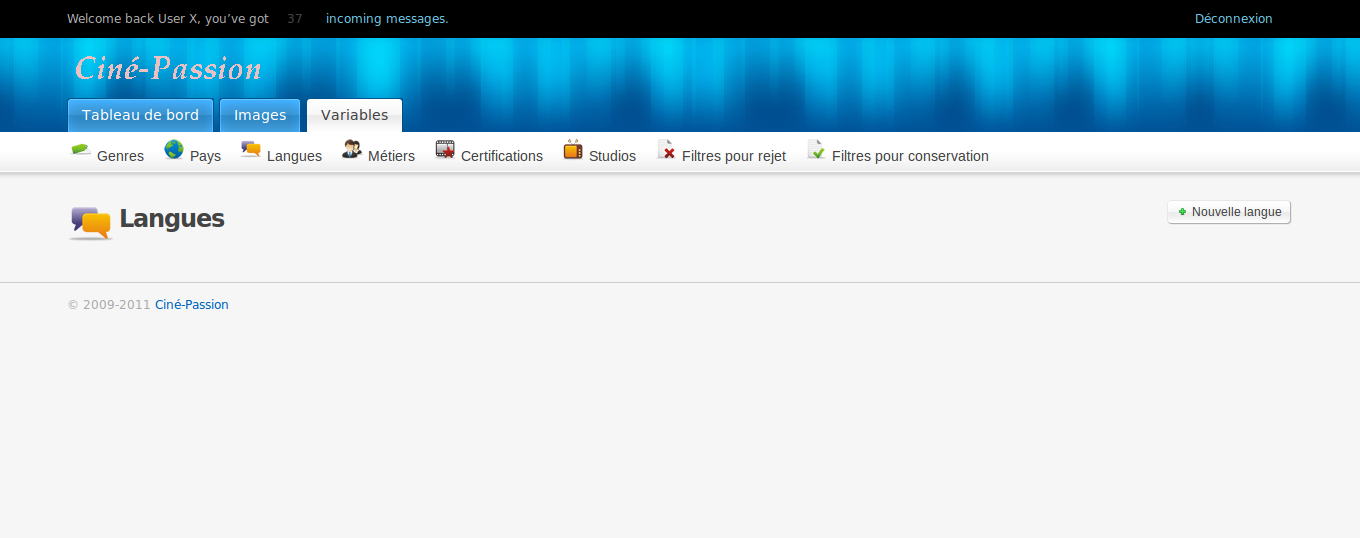Switch to the Images tab
Image resolution: width=1360 pixels, height=538 pixels.
[x=260, y=115]
